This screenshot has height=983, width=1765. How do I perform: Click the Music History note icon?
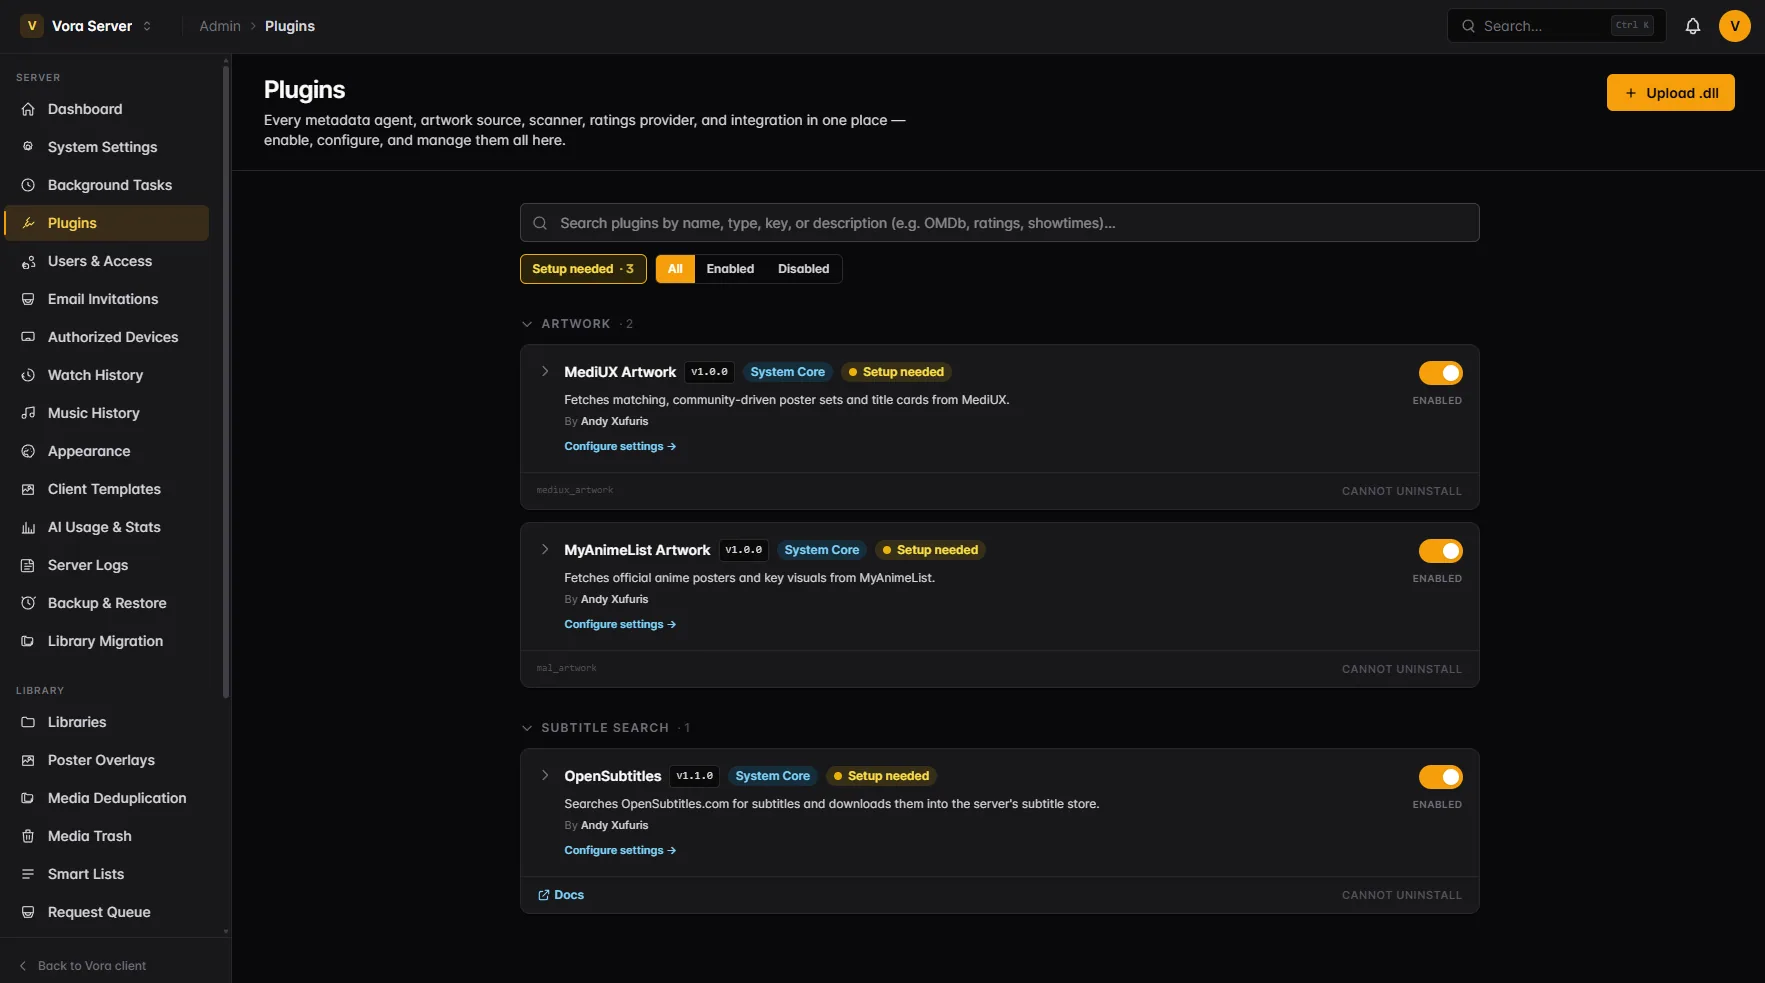[28, 413]
